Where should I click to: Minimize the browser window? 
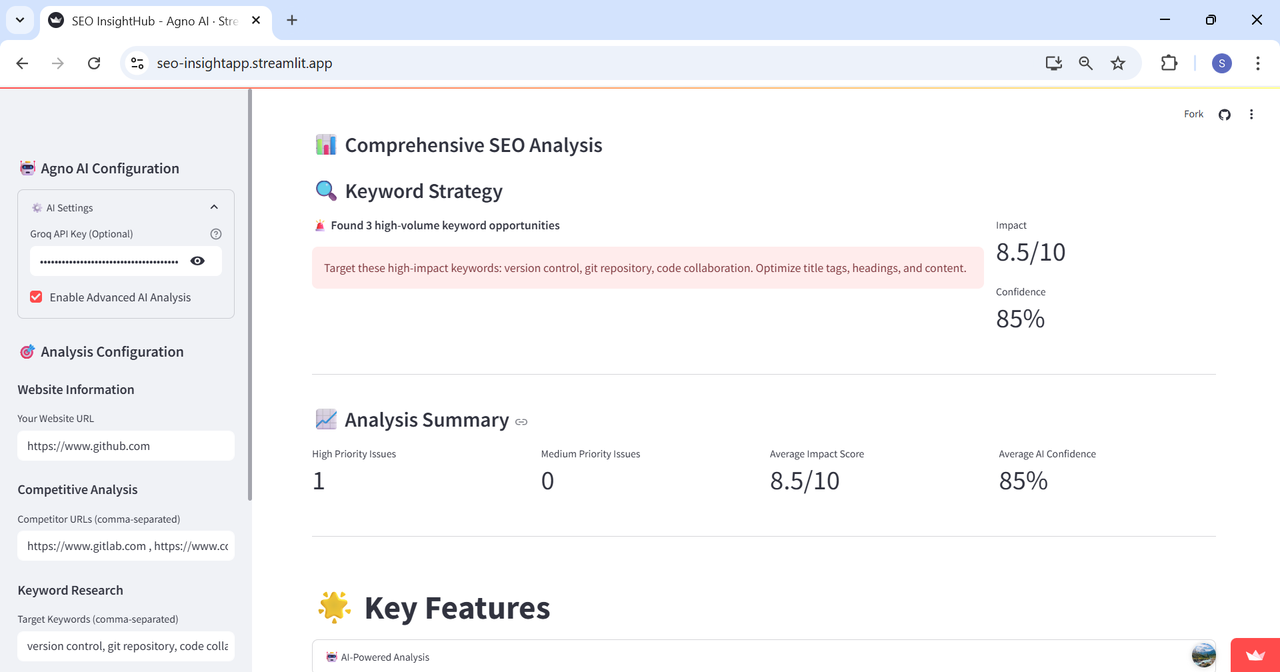[x=1165, y=20]
